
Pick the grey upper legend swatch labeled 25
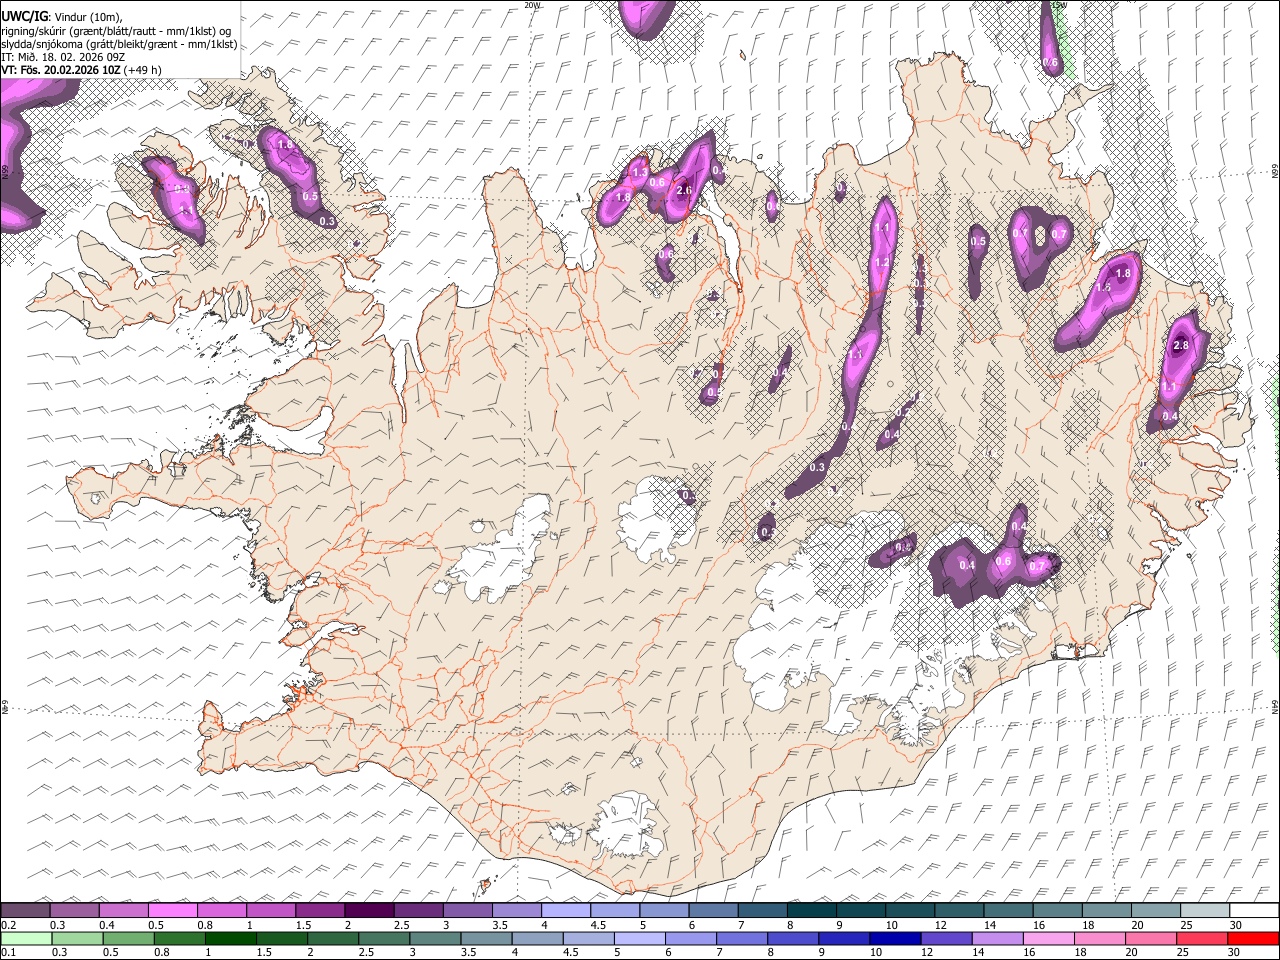1204,910
